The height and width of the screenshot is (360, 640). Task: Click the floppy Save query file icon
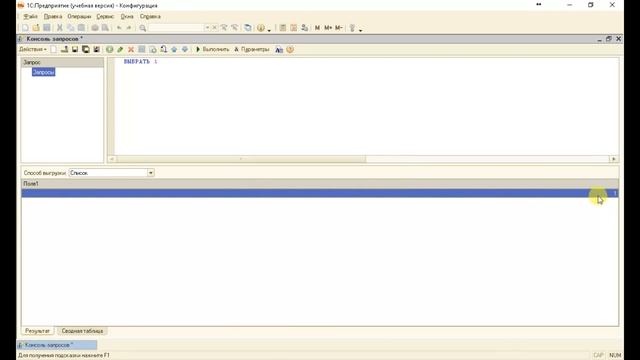75,49
